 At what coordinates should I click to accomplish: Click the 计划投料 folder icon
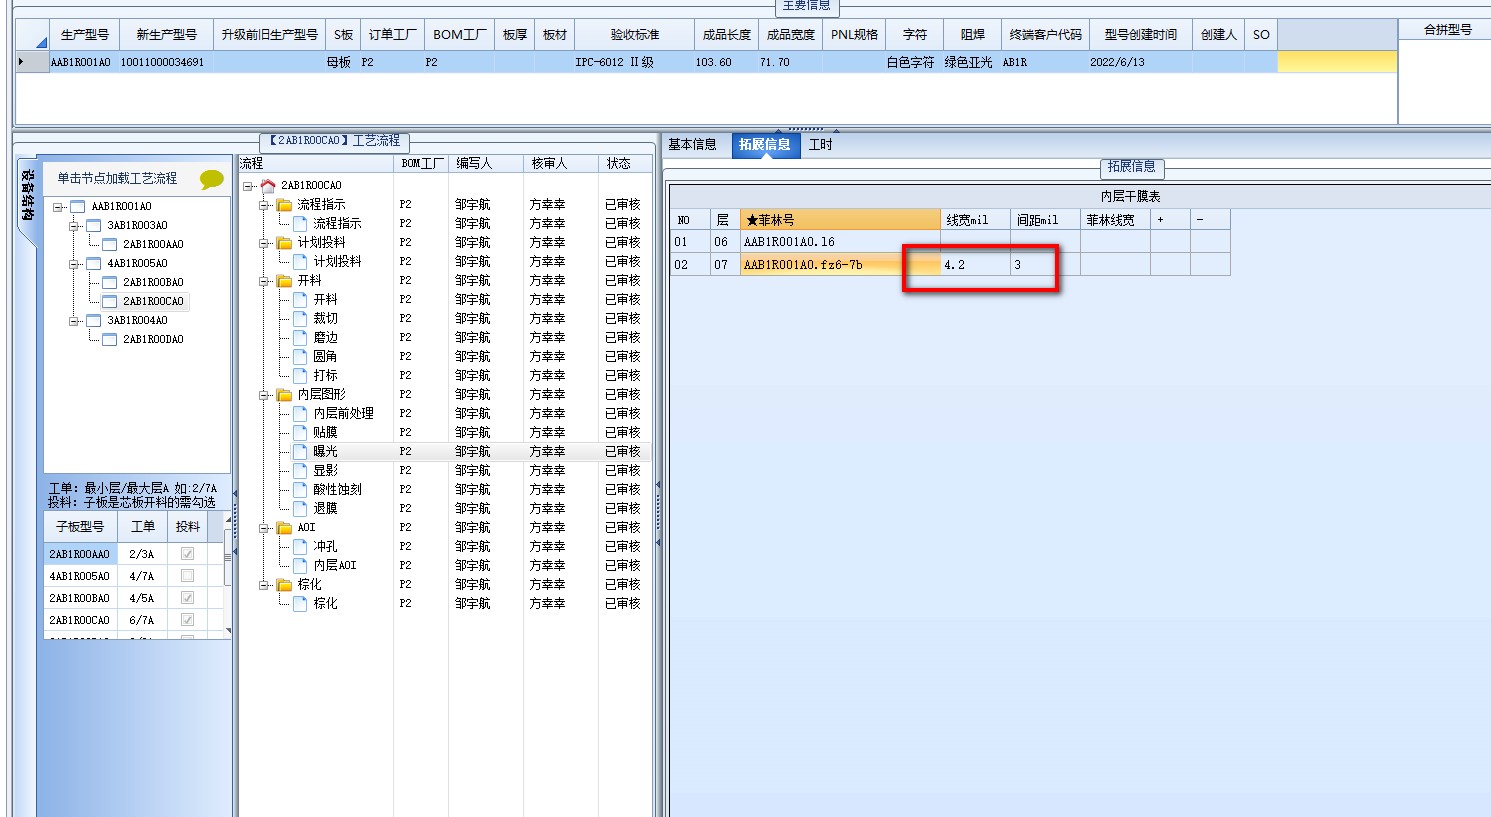(x=284, y=242)
